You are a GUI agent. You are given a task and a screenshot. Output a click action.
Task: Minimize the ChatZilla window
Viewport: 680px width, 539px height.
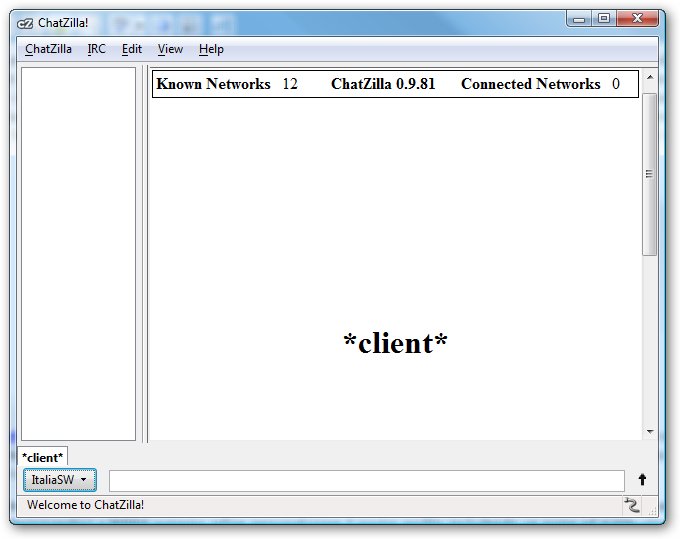(x=579, y=19)
